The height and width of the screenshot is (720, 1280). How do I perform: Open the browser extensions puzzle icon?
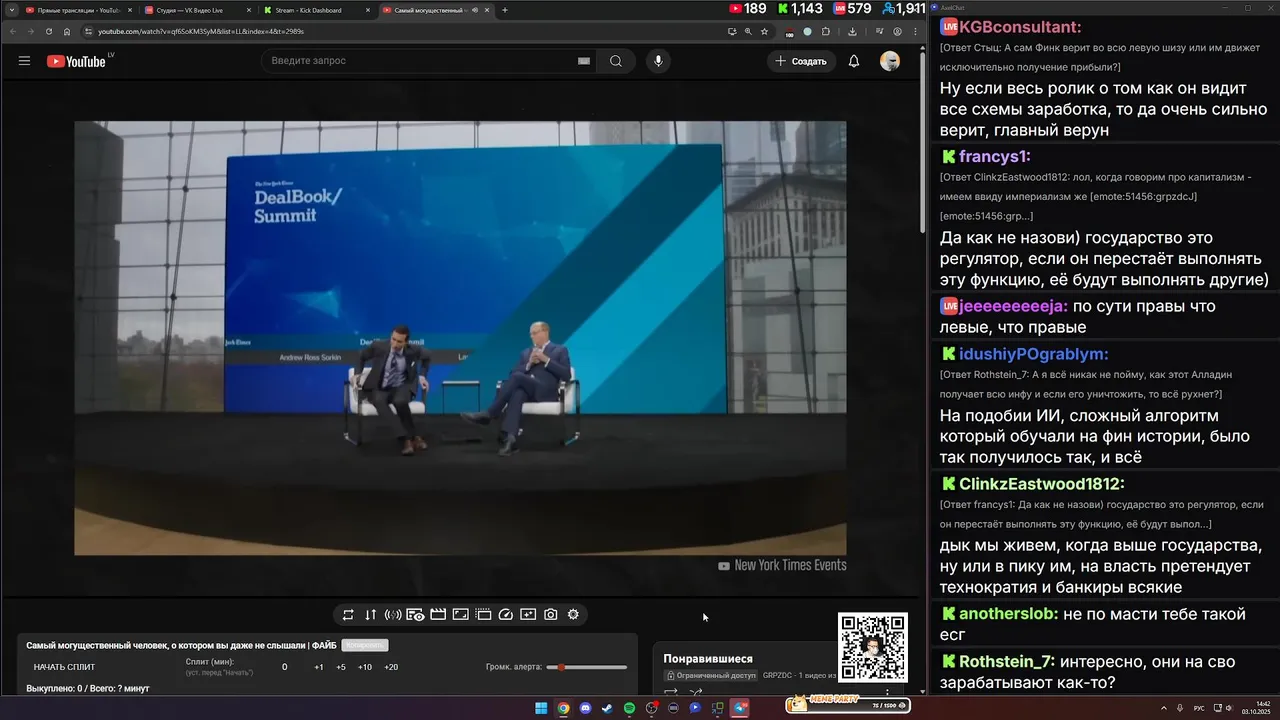point(826,31)
